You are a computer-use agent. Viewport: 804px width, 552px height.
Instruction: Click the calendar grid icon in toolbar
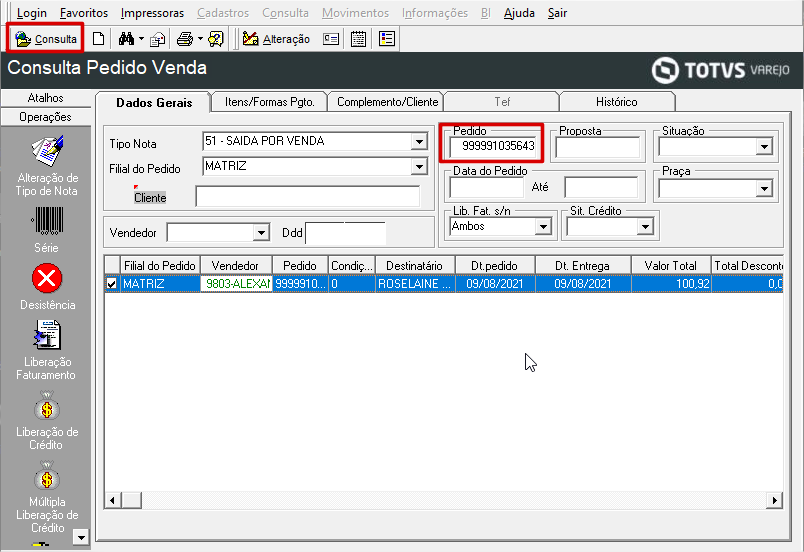[x=358, y=39]
